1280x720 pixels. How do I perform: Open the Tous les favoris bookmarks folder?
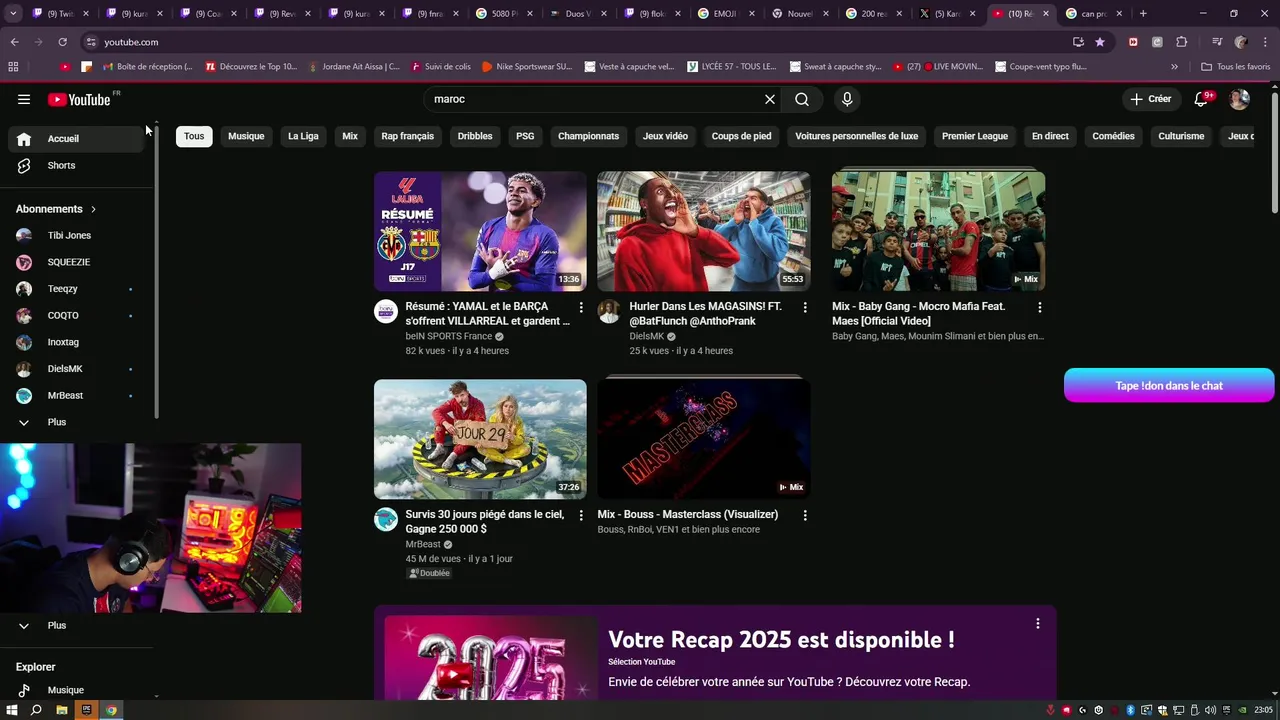click(1235, 67)
